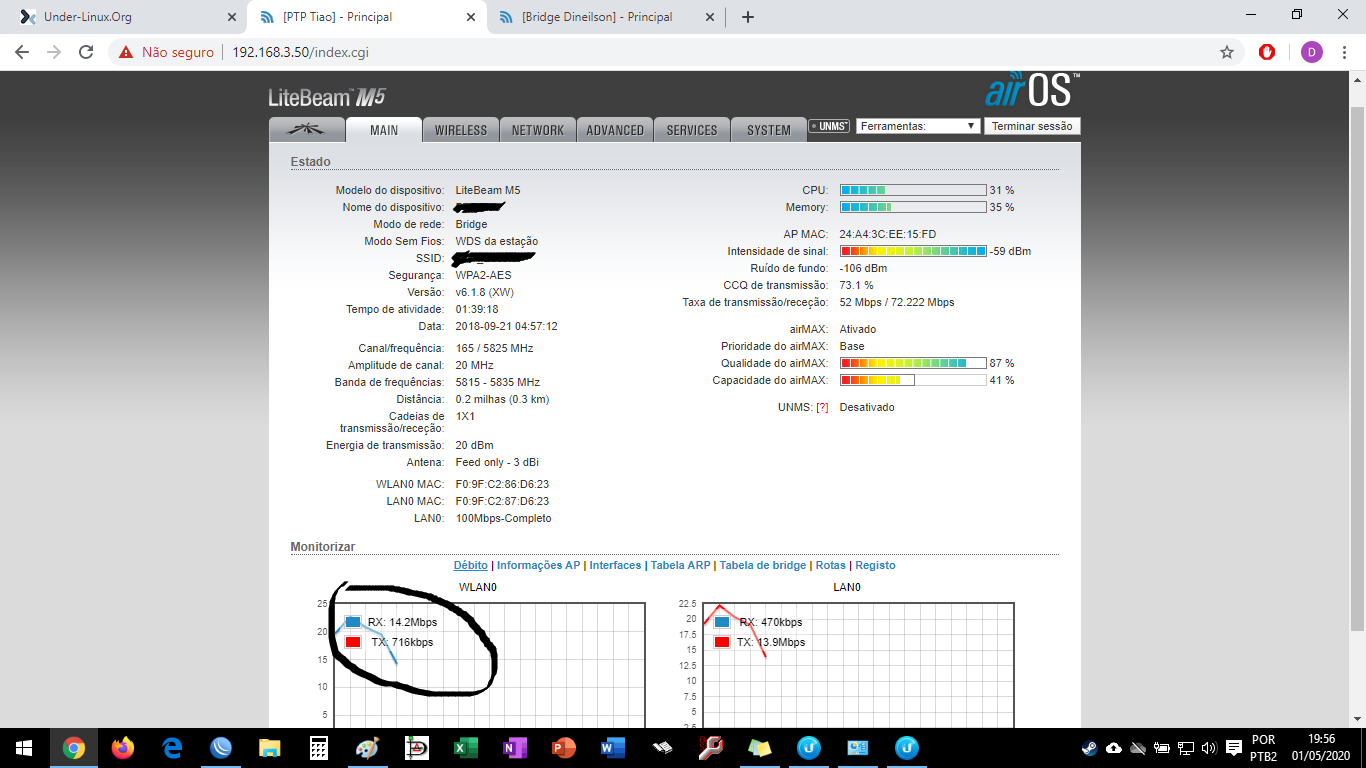Click the battery tray icon
Screen dimensions: 1366x768
point(1162,748)
